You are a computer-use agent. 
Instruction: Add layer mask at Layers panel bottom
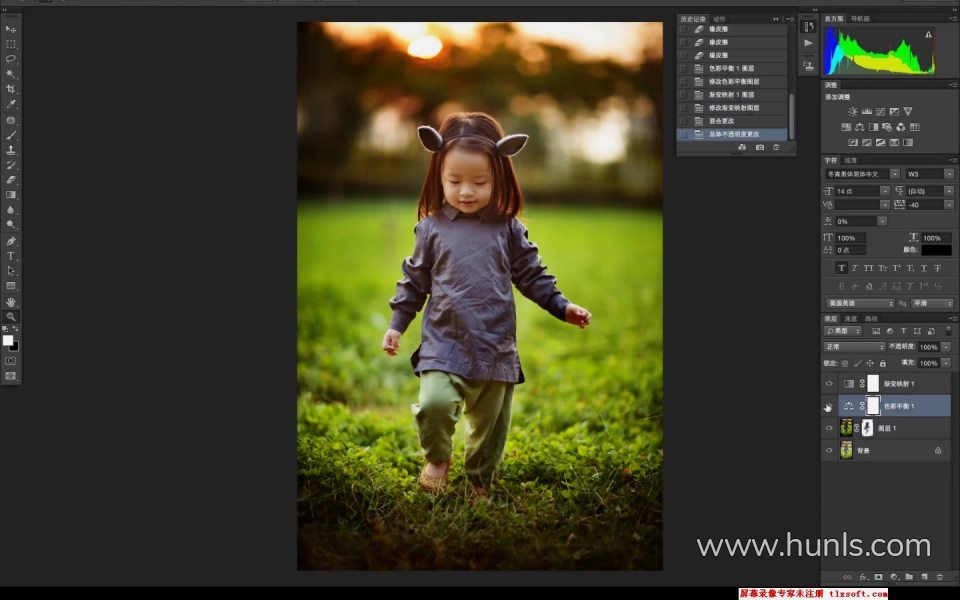tap(879, 577)
